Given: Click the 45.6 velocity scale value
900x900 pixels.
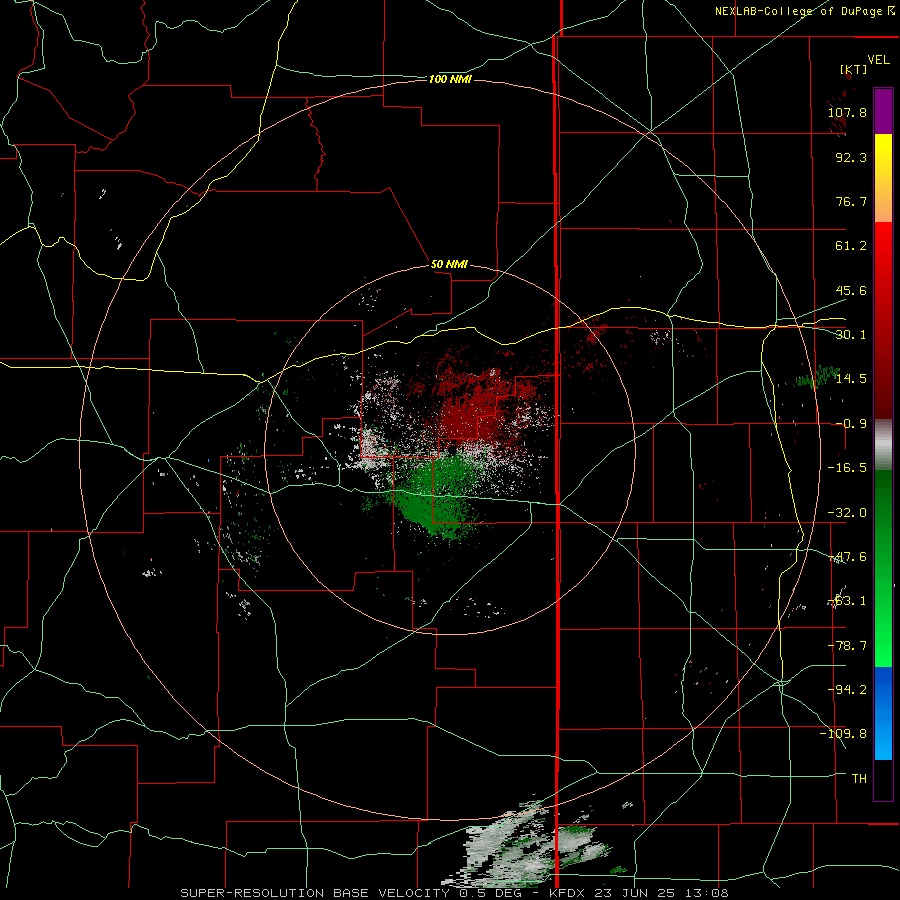Looking at the screenshot, I should pos(851,290).
